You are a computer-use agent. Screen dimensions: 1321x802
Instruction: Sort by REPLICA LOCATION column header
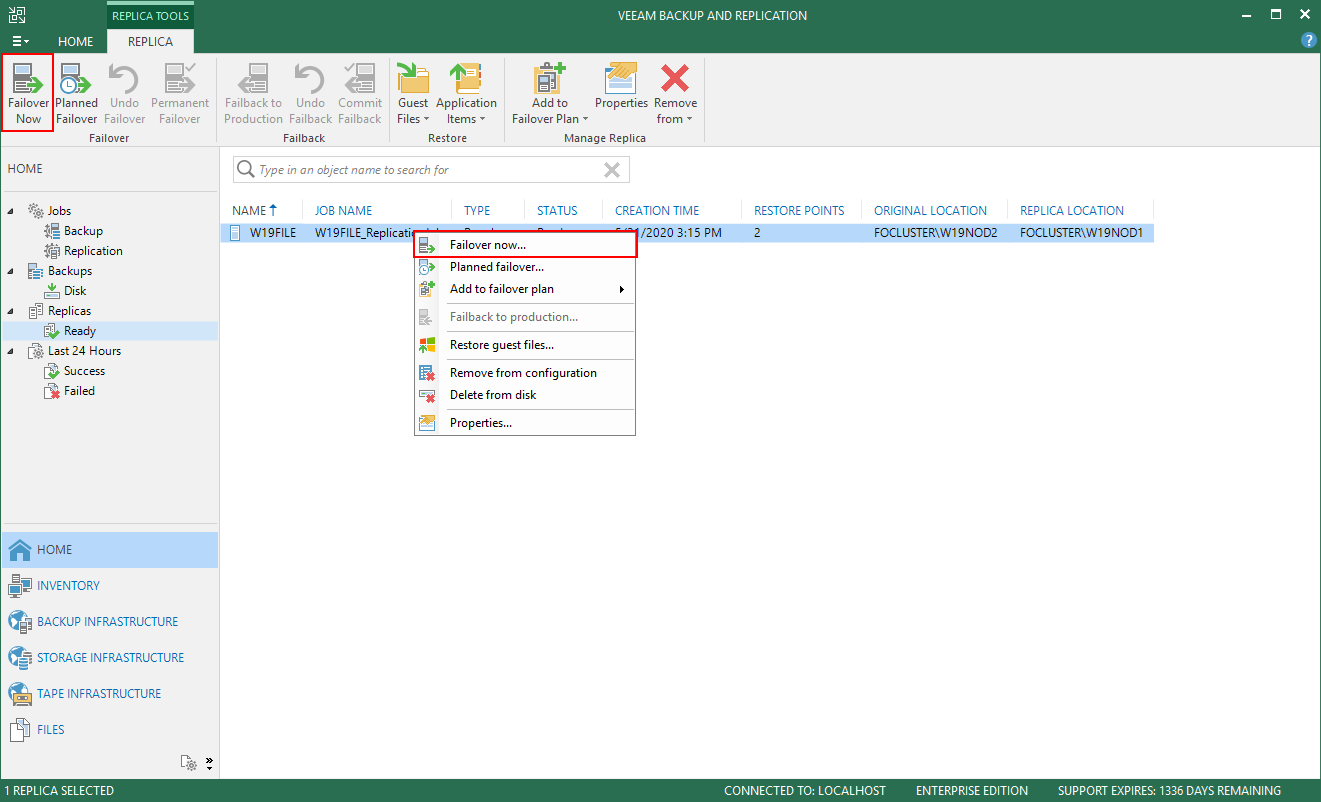pyautogui.click(x=1072, y=210)
